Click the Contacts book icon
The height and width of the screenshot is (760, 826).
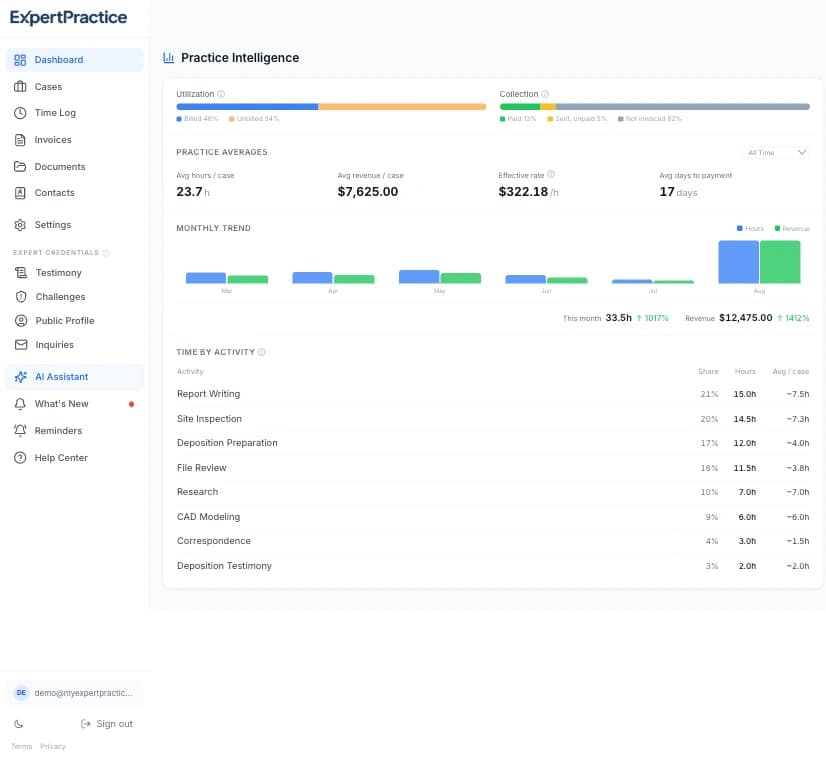point(20,193)
